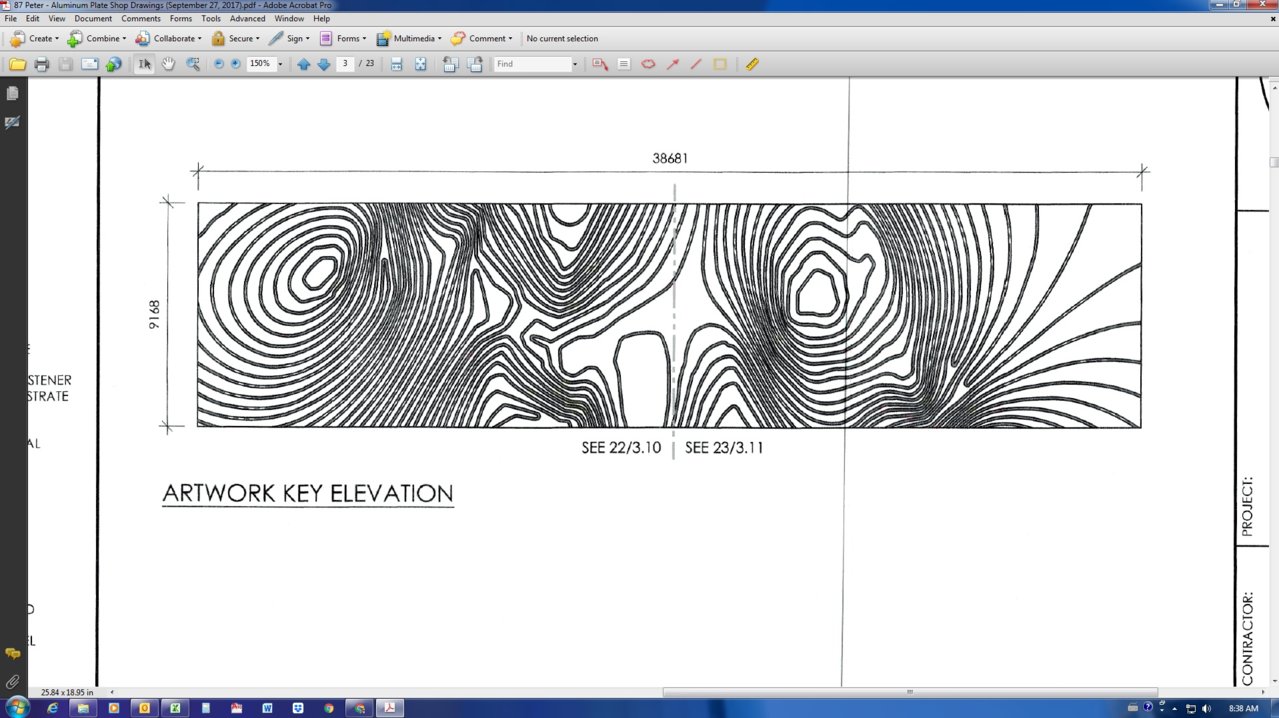Click the Combine button
Viewport: 1279px width, 718px height.
pyautogui.click(x=97, y=39)
